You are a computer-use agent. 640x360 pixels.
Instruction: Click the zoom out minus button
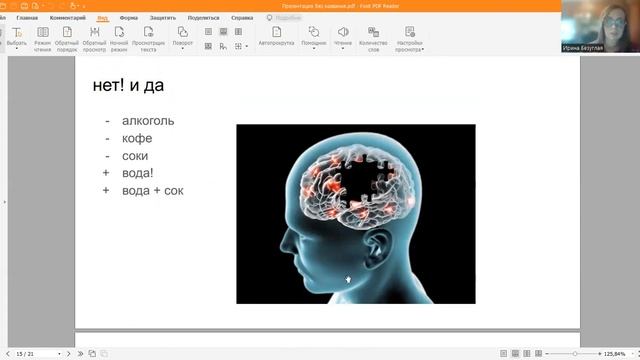[x=547, y=354]
